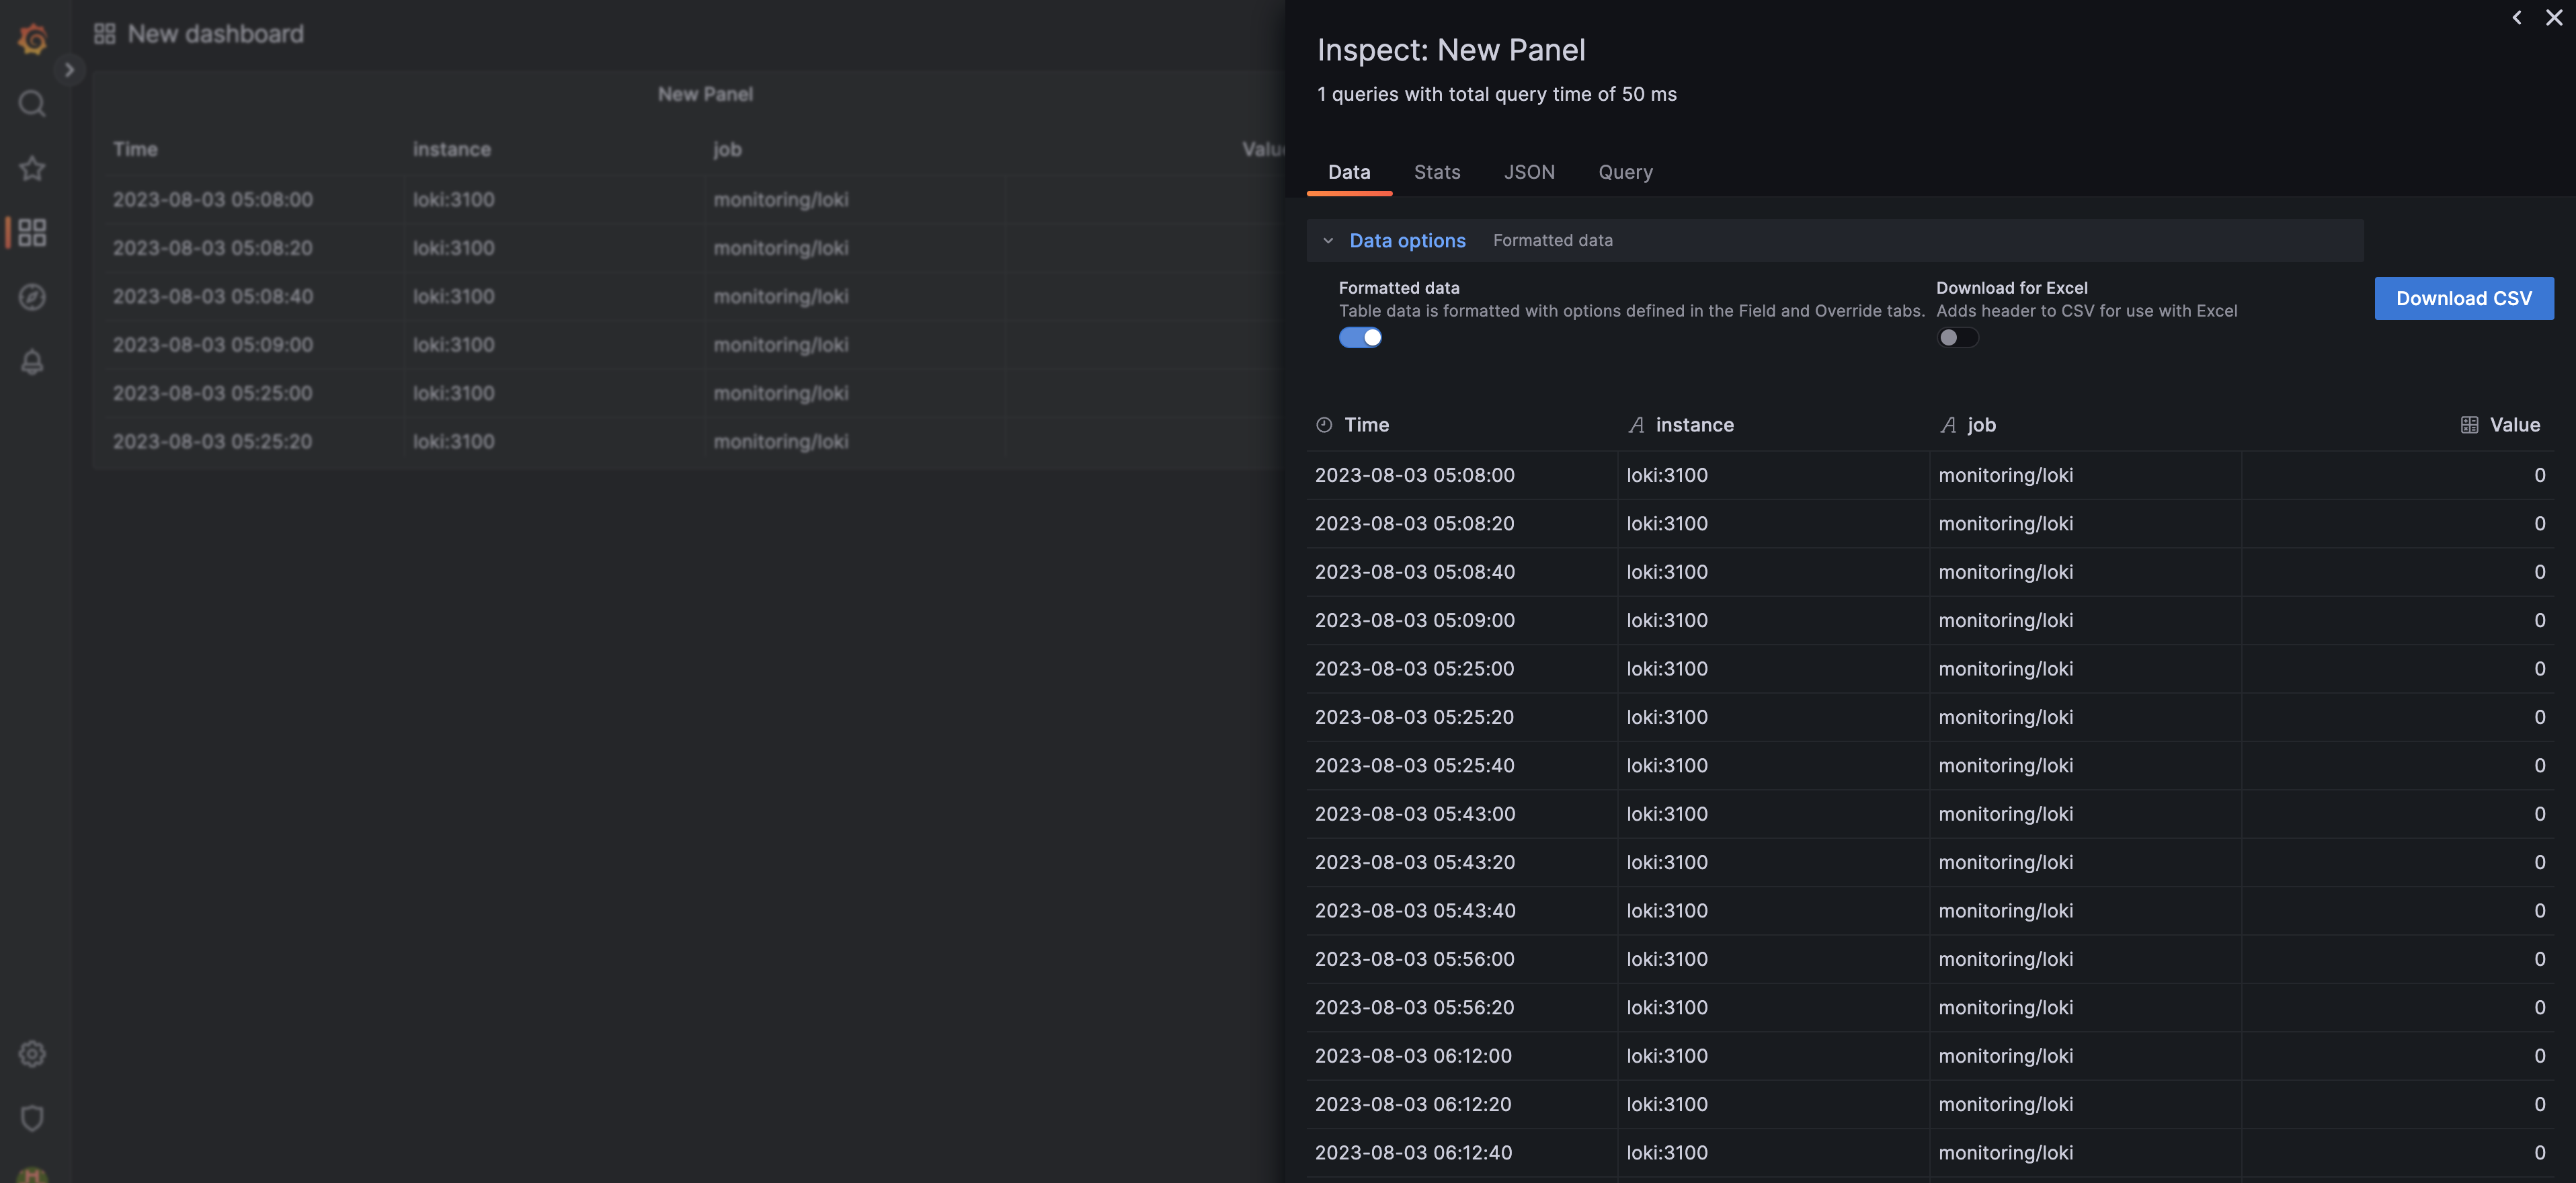Open Configuration via the gear icon
This screenshot has width=2576, height=1183.
[32, 1053]
